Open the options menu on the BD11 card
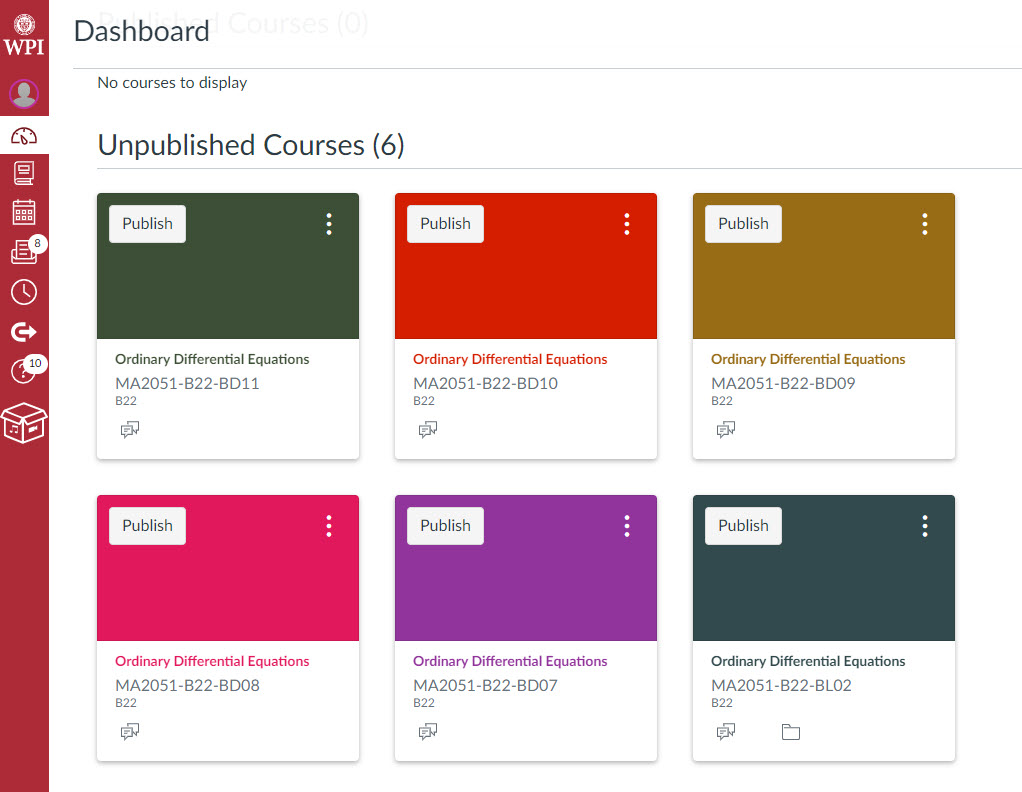The width and height of the screenshot is (1022, 792). (x=329, y=224)
